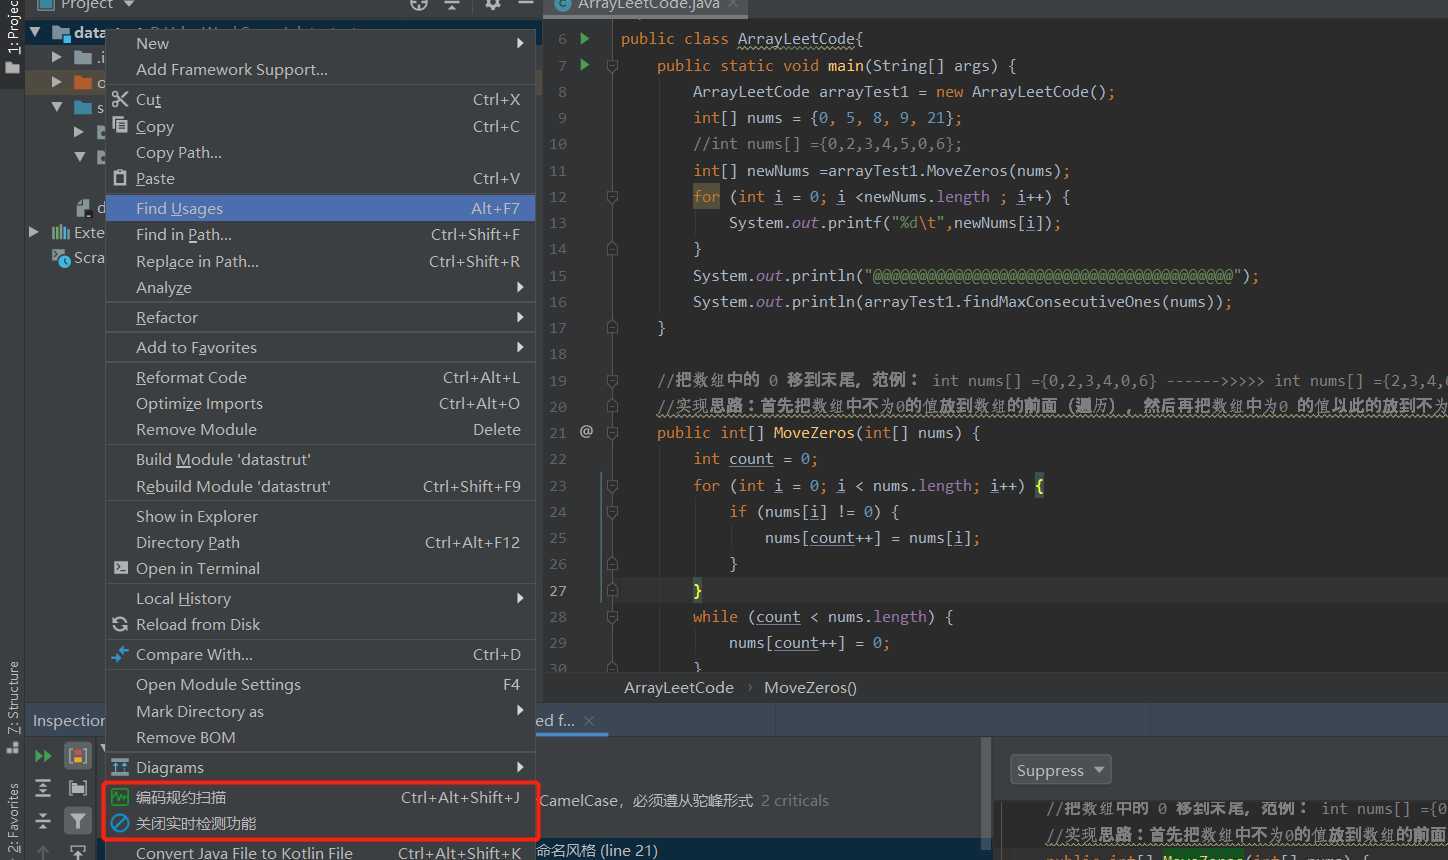Choose Build Module 'datastrut' entry
This screenshot has width=1448, height=860.
pyautogui.click(x=321, y=459)
